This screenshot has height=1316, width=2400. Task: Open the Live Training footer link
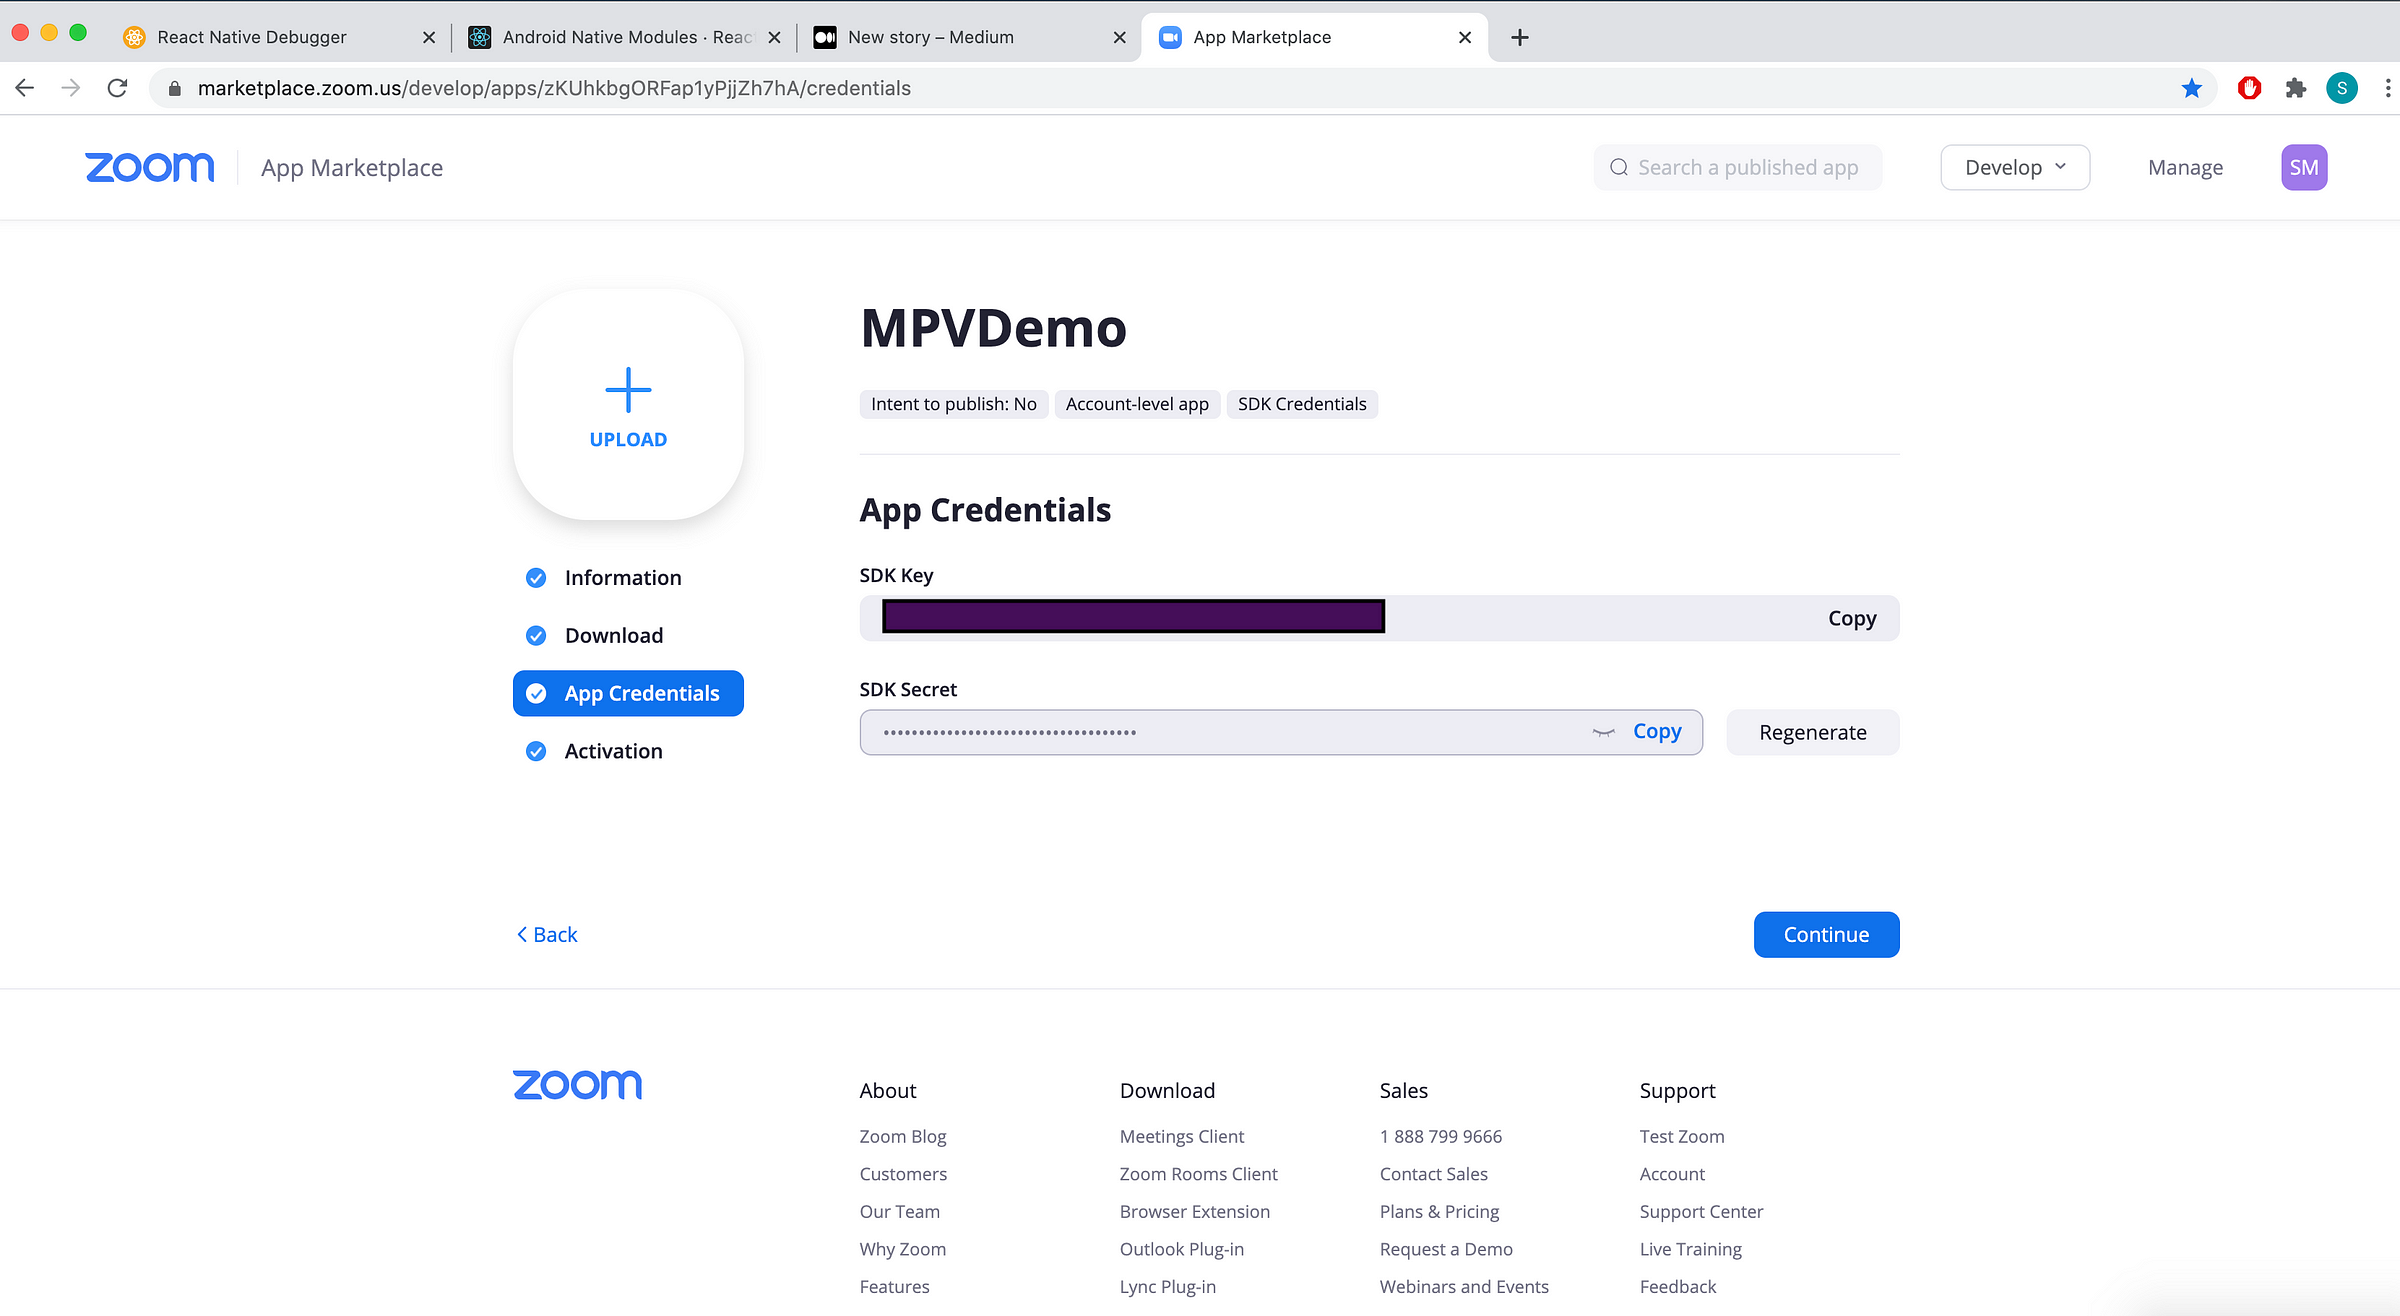pyautogui.click(x=1691, y=1248)
